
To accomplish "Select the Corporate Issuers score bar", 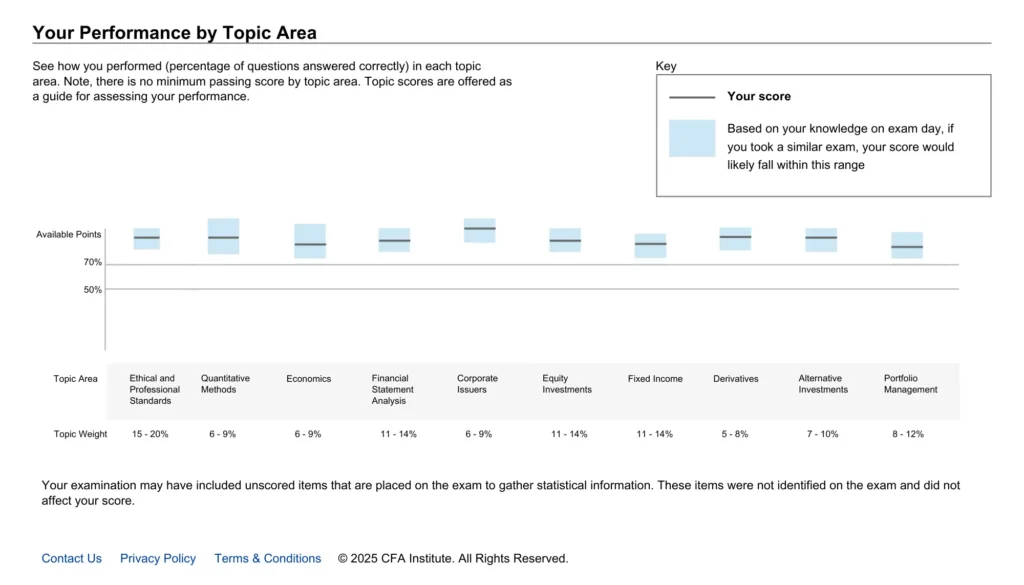I will [x=479, y=230].
